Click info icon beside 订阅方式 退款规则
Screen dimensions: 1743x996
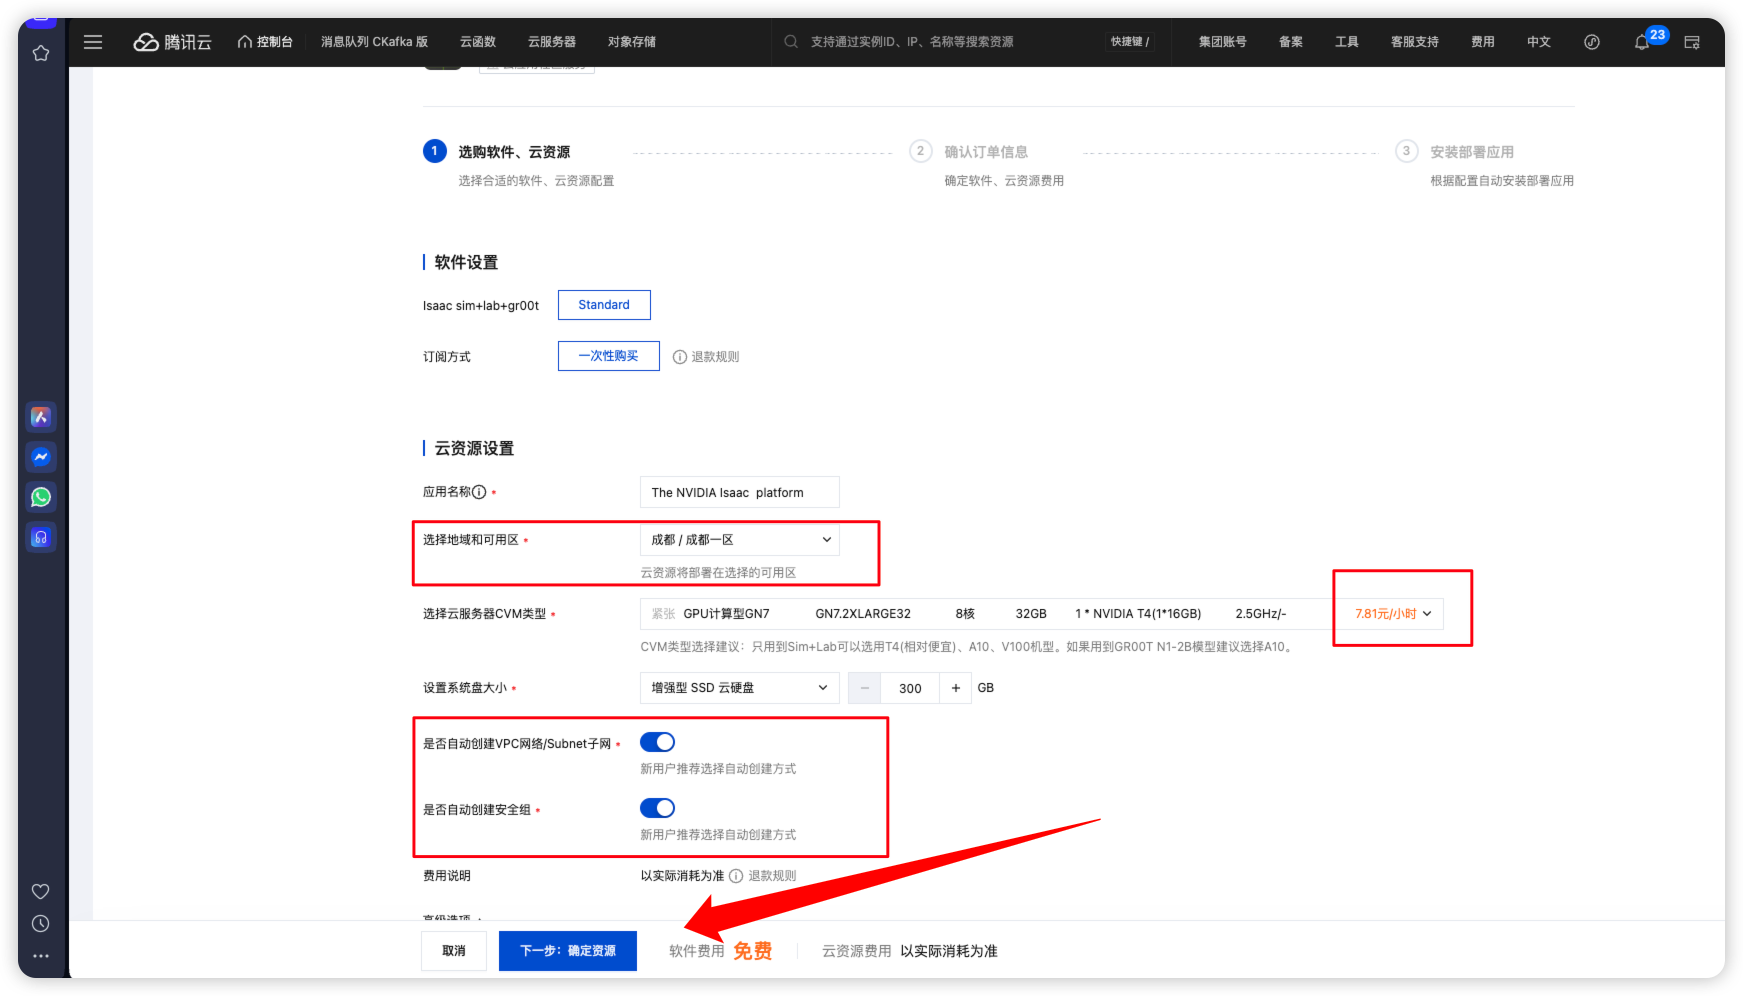coord(680,357)
